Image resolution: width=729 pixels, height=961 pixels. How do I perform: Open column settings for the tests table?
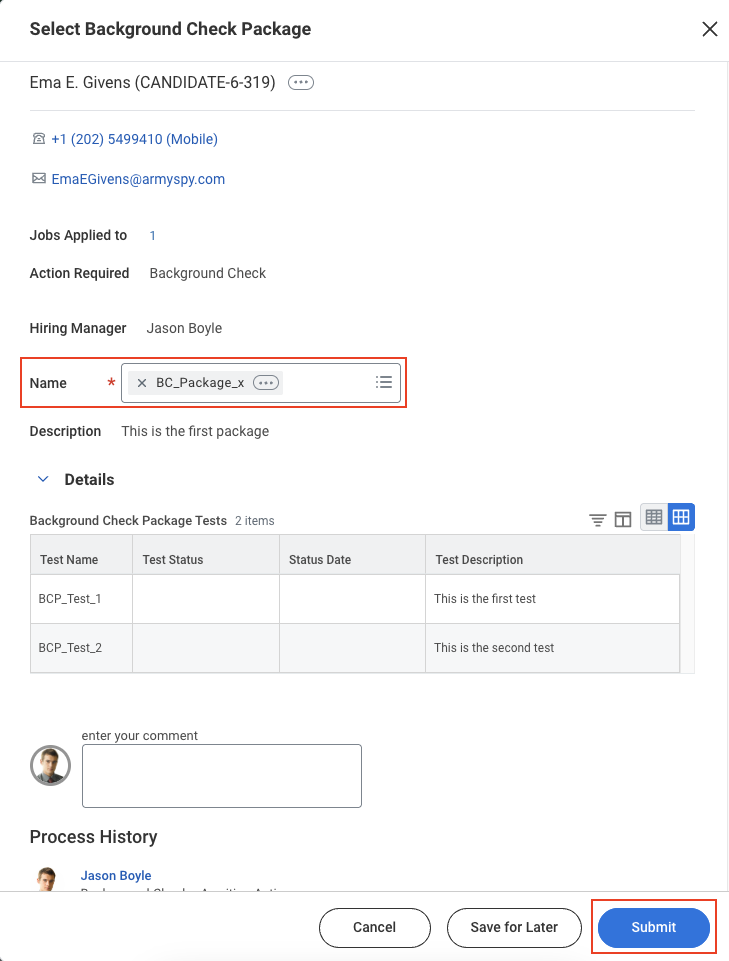point(623,520)
